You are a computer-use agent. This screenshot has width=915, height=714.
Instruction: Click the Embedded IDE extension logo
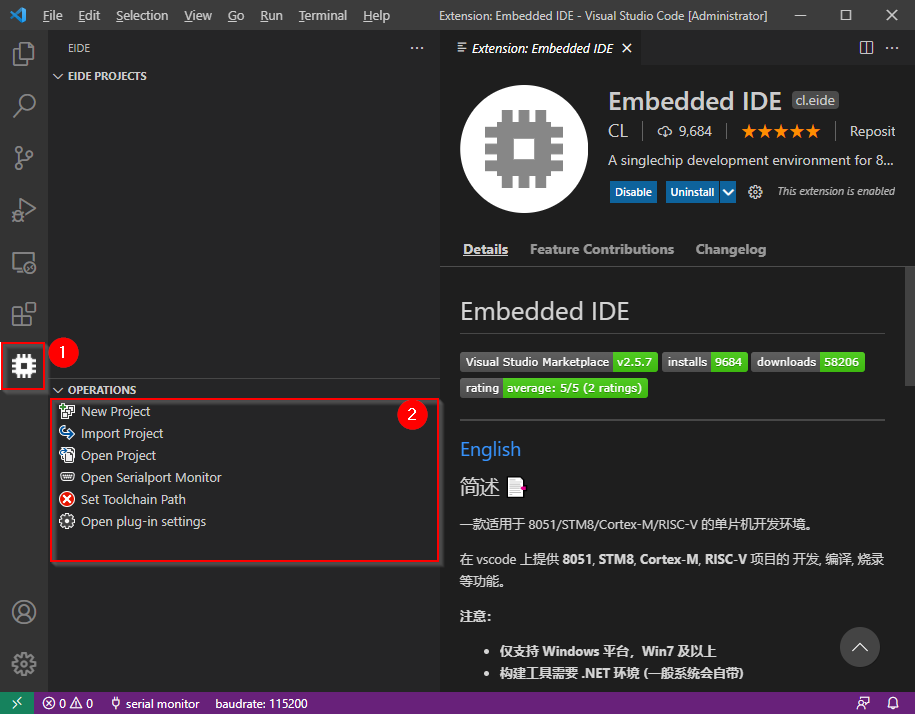(524, 149)
